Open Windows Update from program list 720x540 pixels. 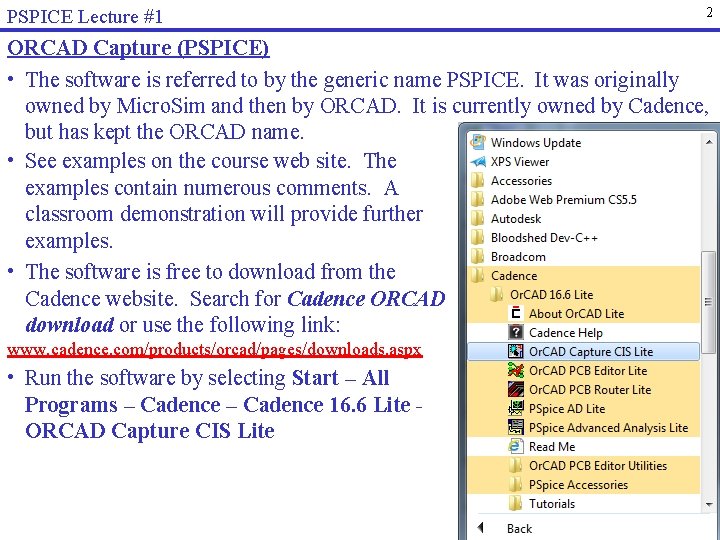[584, 142]
